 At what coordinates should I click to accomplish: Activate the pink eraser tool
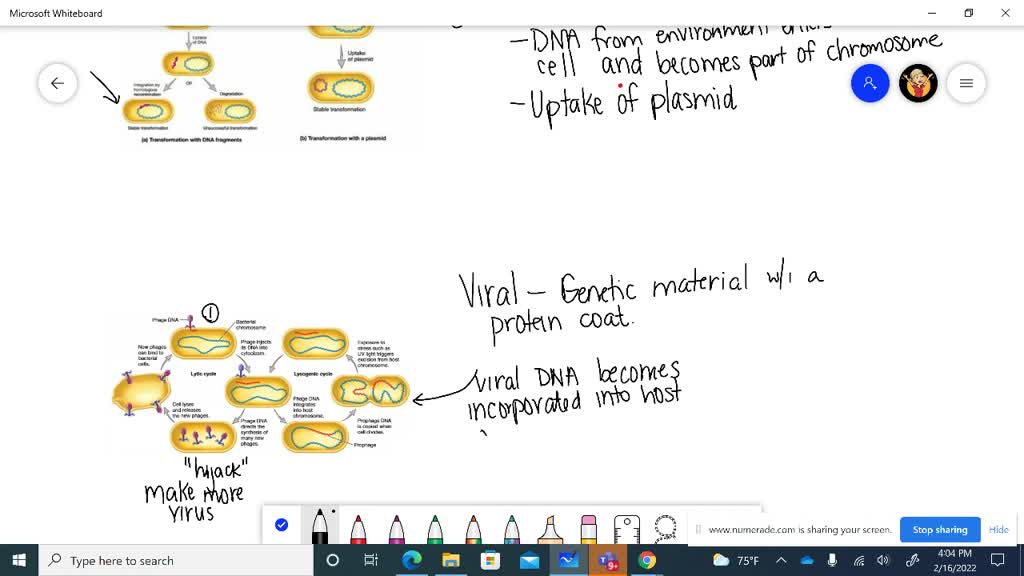coord(588,529)
